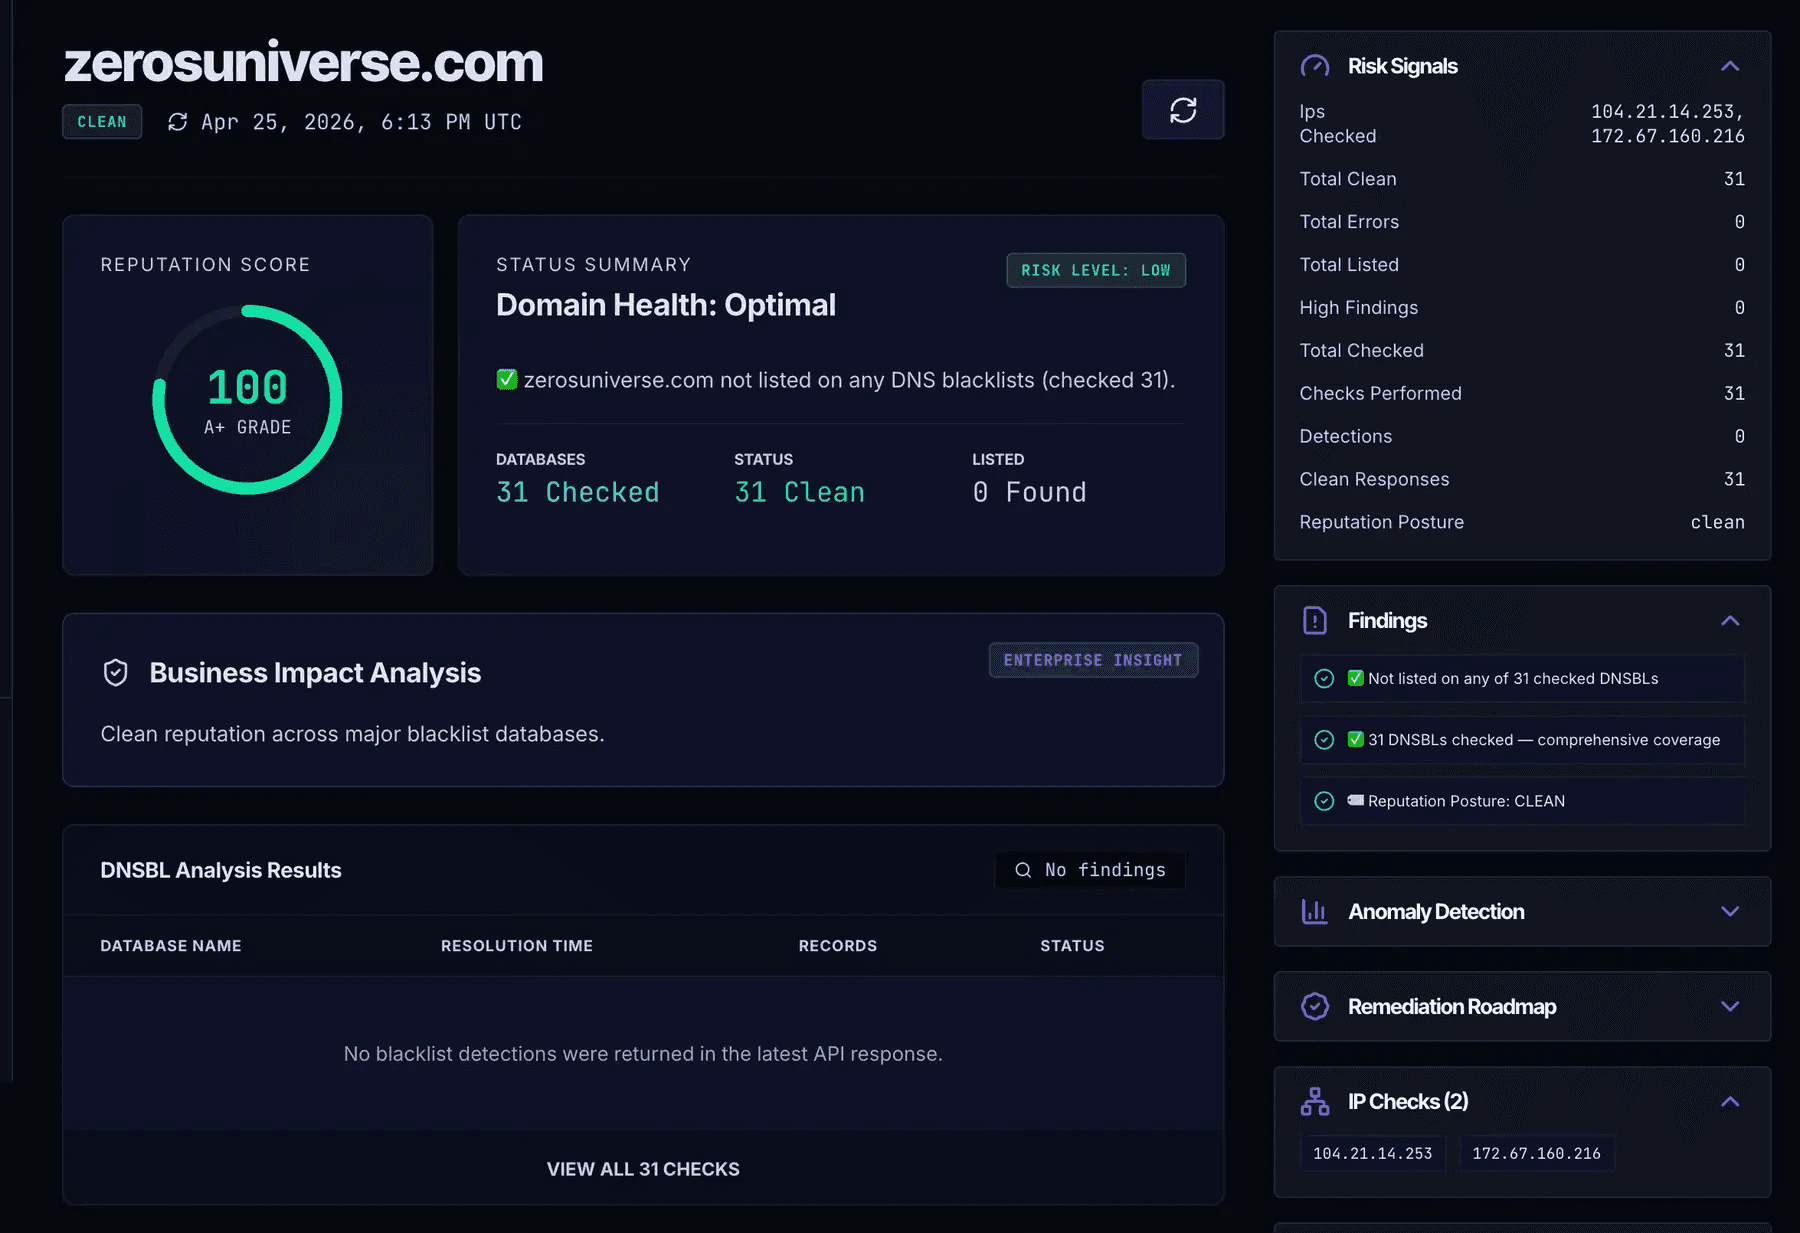
Task: Click the DNSBL Analysis Results heading
Action: 221,871
